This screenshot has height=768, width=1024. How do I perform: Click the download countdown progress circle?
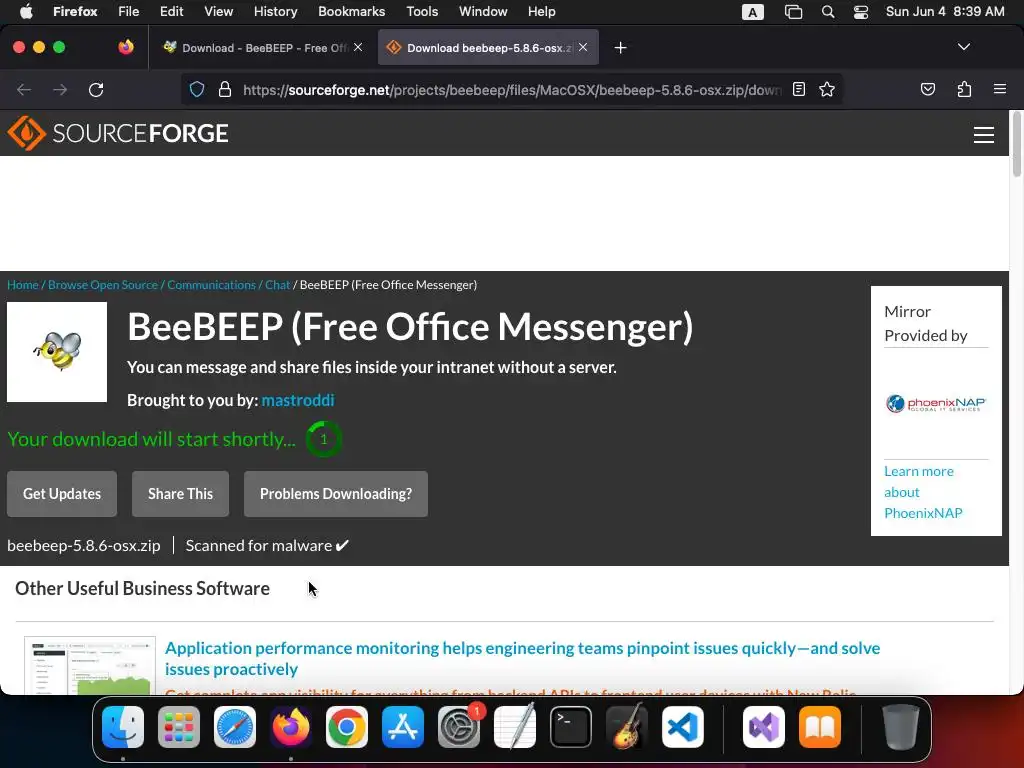(324, 439)
